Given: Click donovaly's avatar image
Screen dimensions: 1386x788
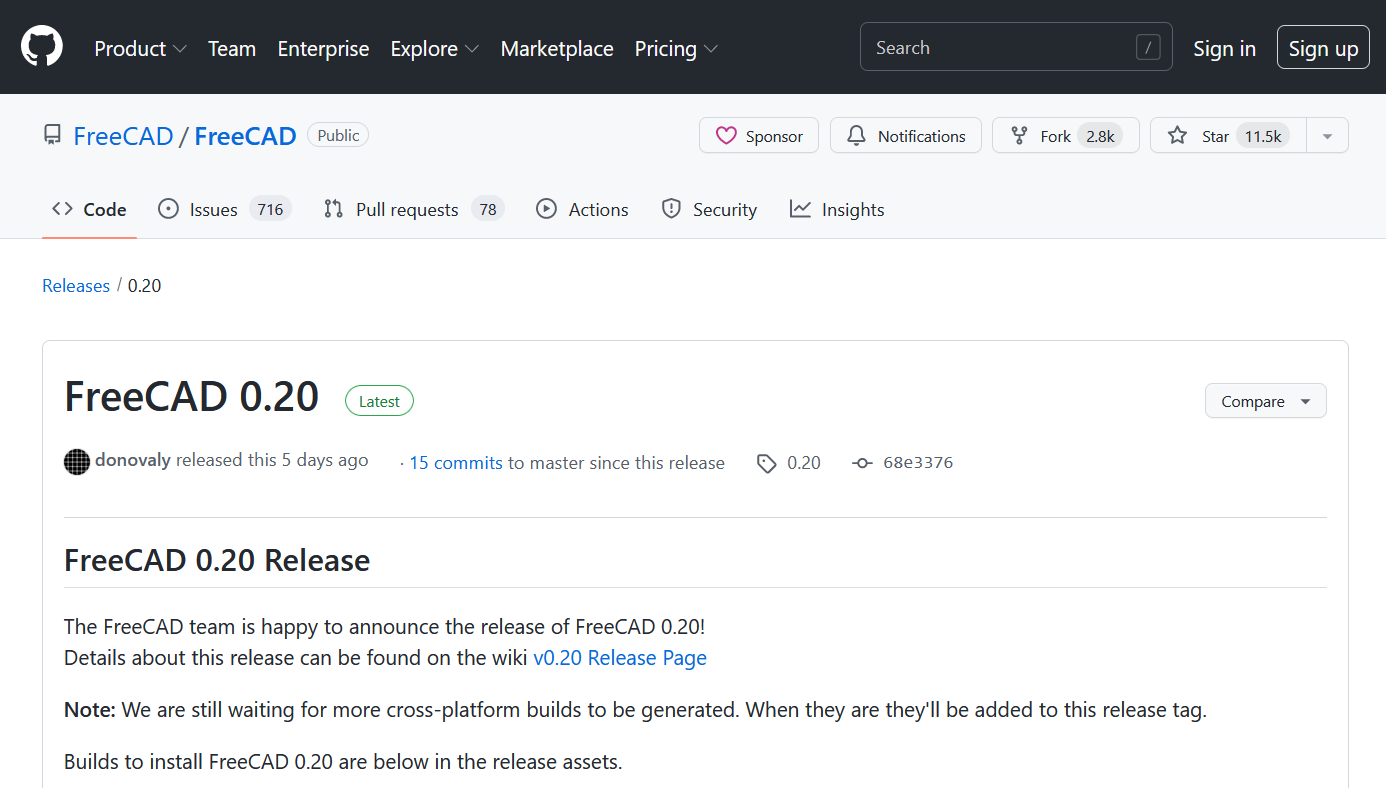Looking at the screenshot, I should click(x=77, y=462).
